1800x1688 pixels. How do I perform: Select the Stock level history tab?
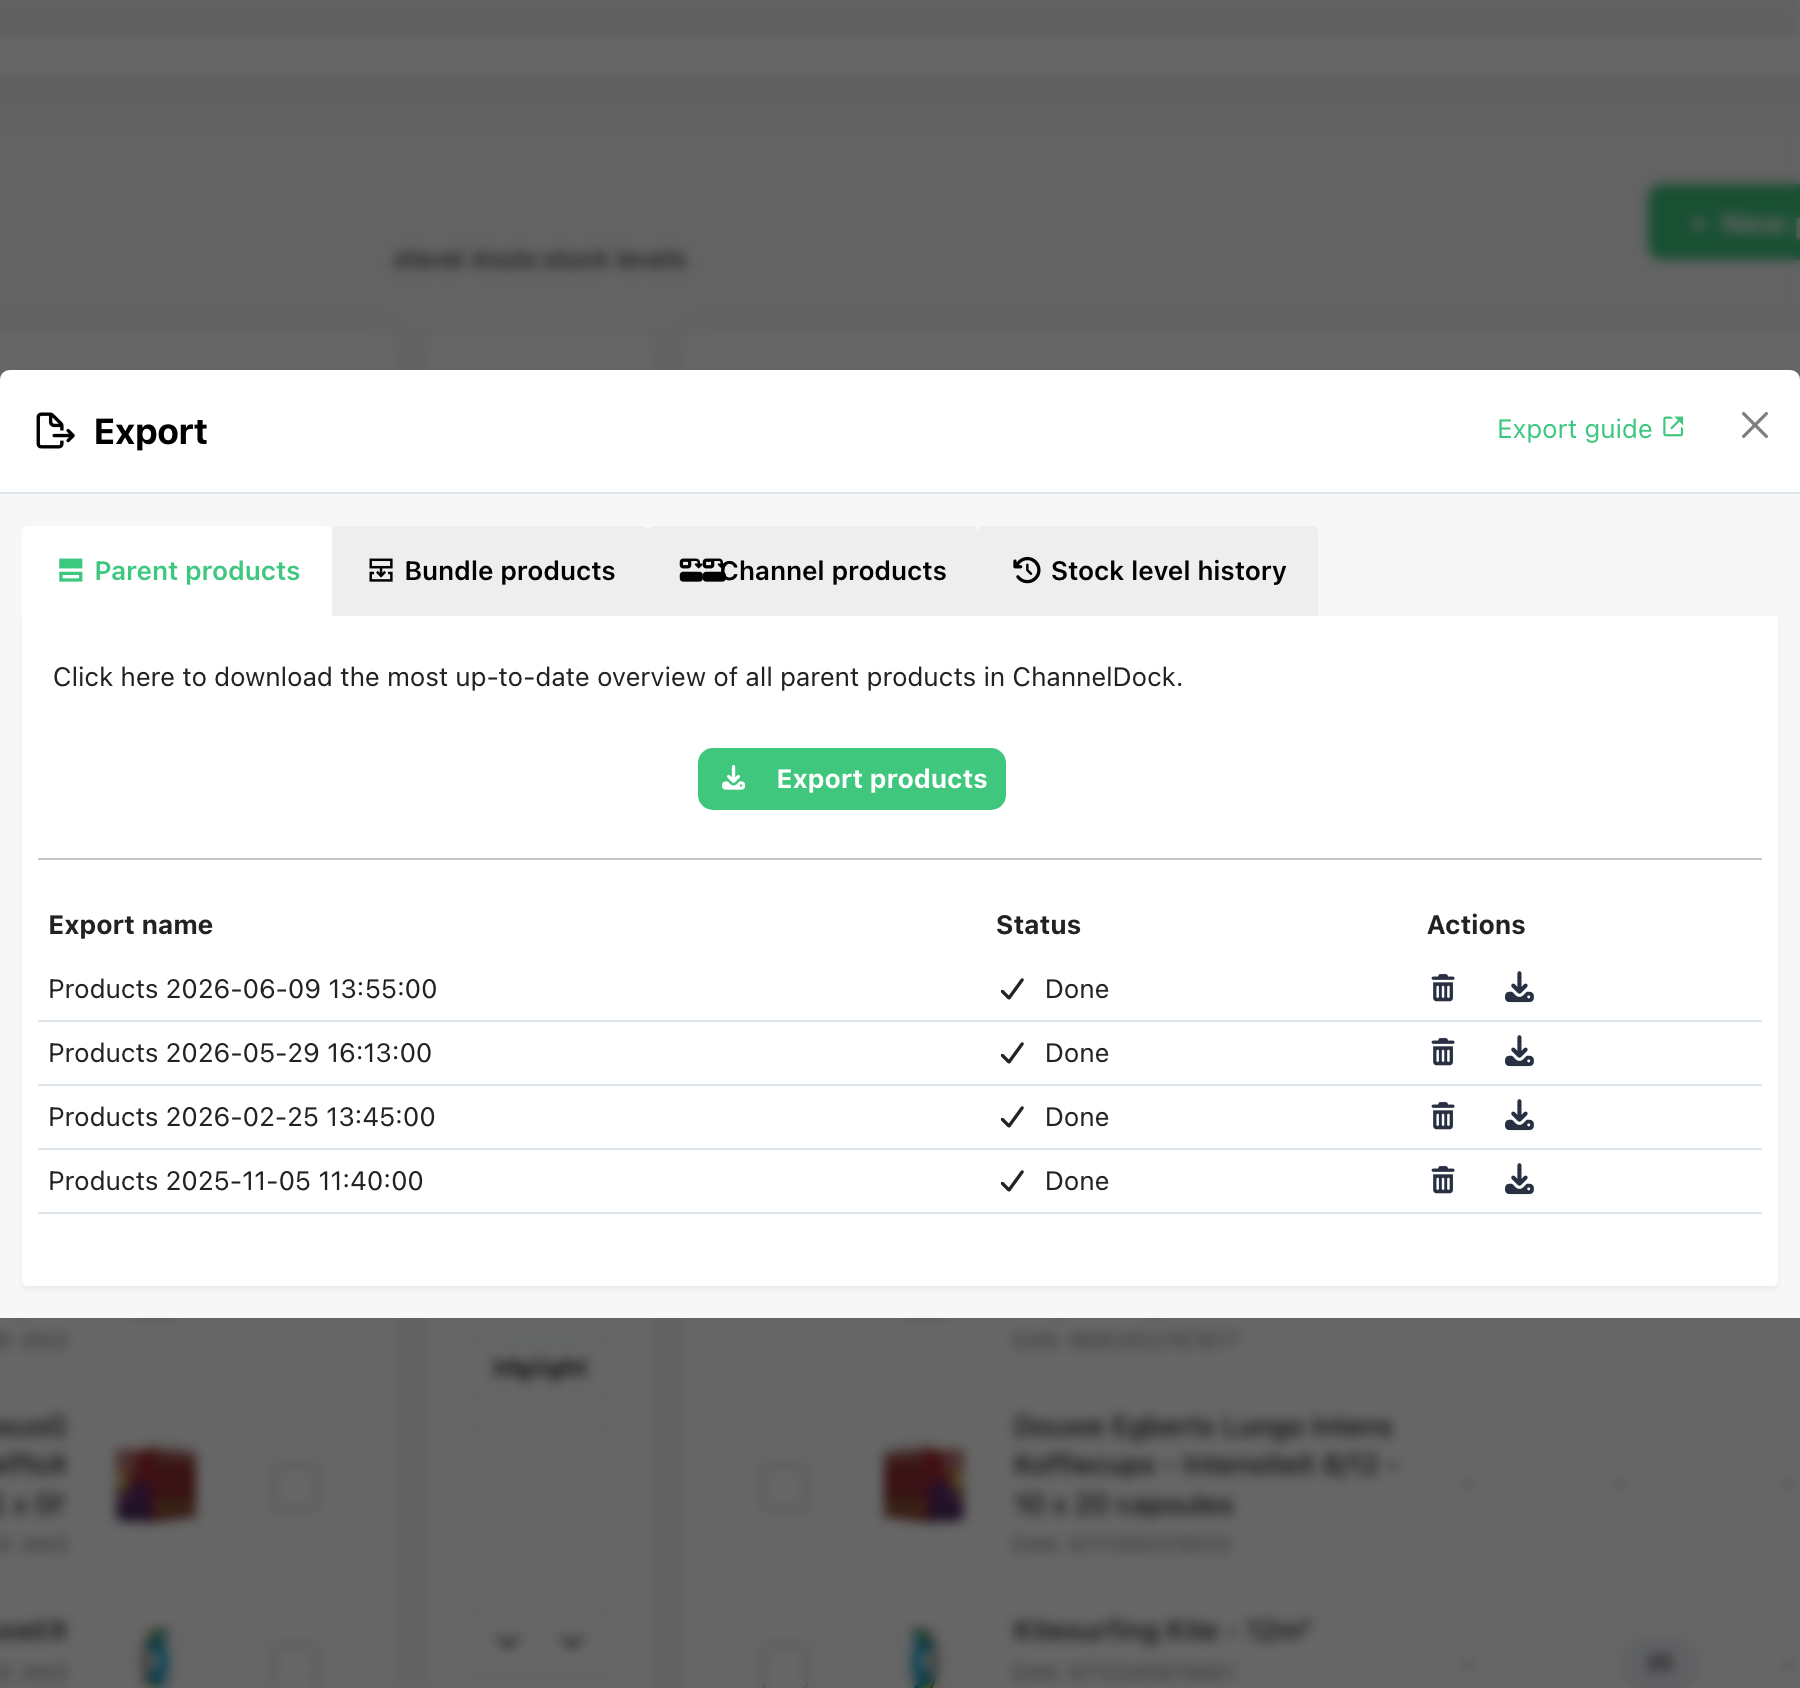(x=1148, y=571)
